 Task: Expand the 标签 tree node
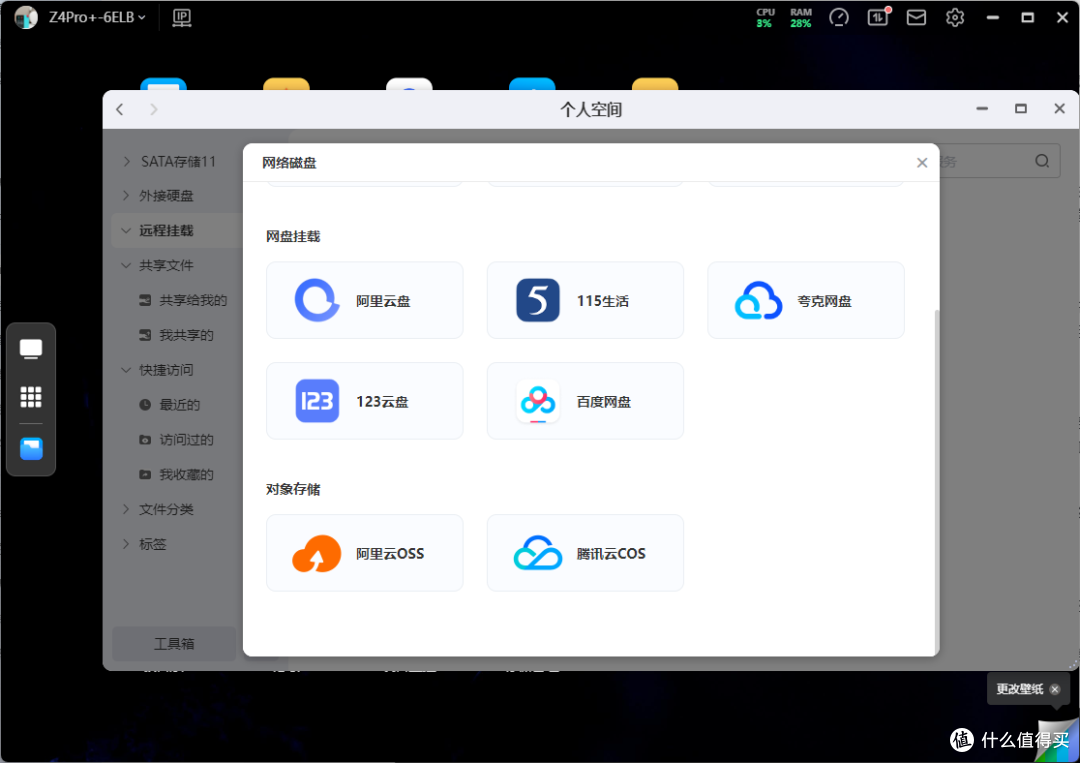126,544
